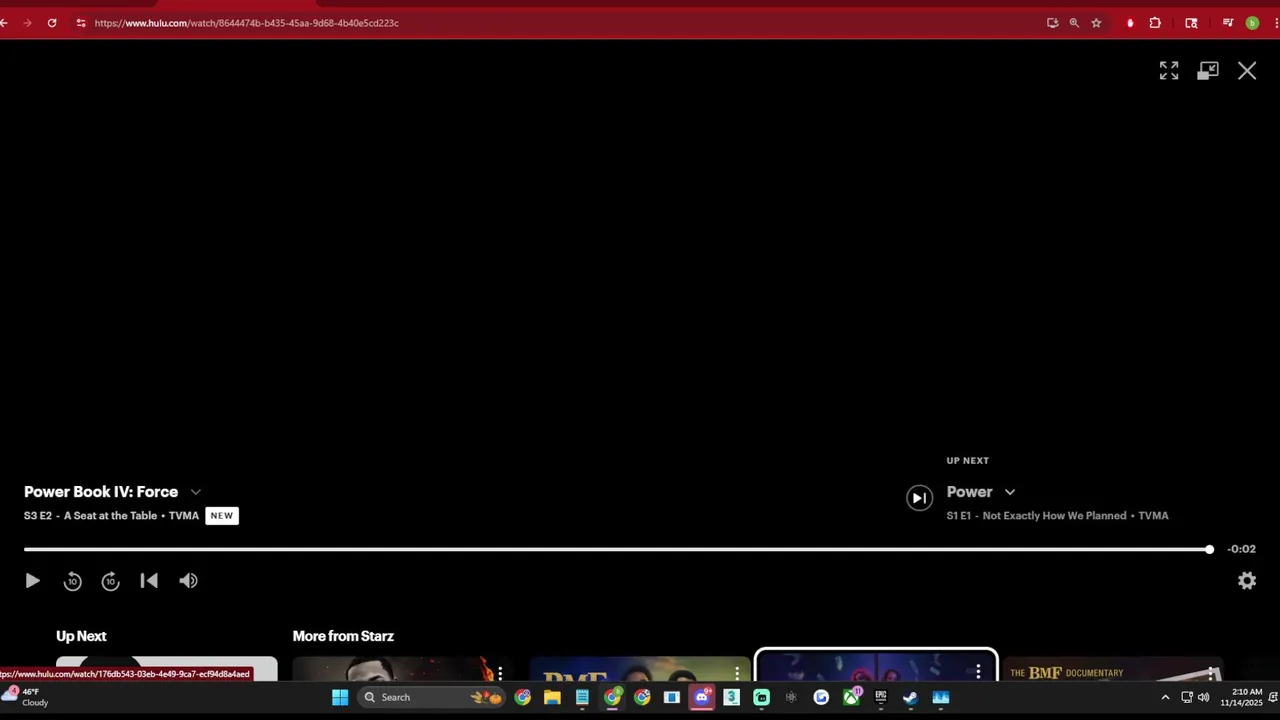The height and width of the screenshot is (720, 1280).
Task: Open the Xbox app in taskbar
Action: pos(851,697)
